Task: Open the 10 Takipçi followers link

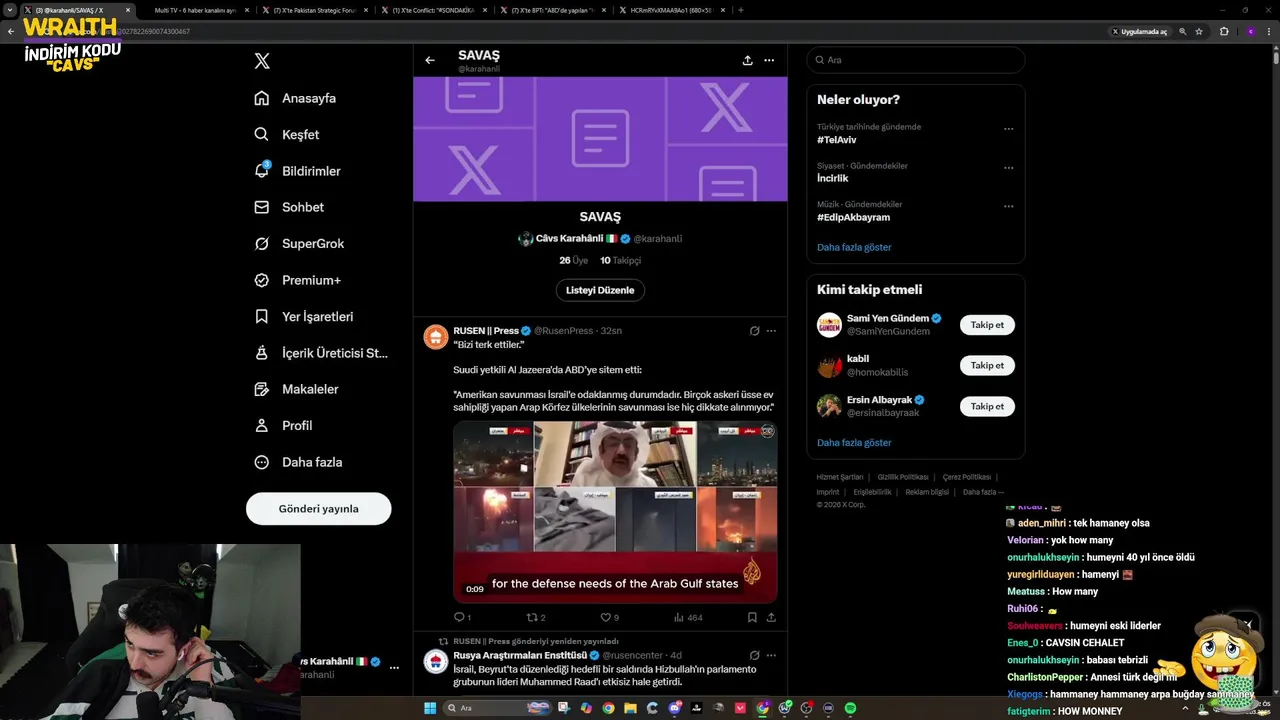Action: click(x=620, y=260)
